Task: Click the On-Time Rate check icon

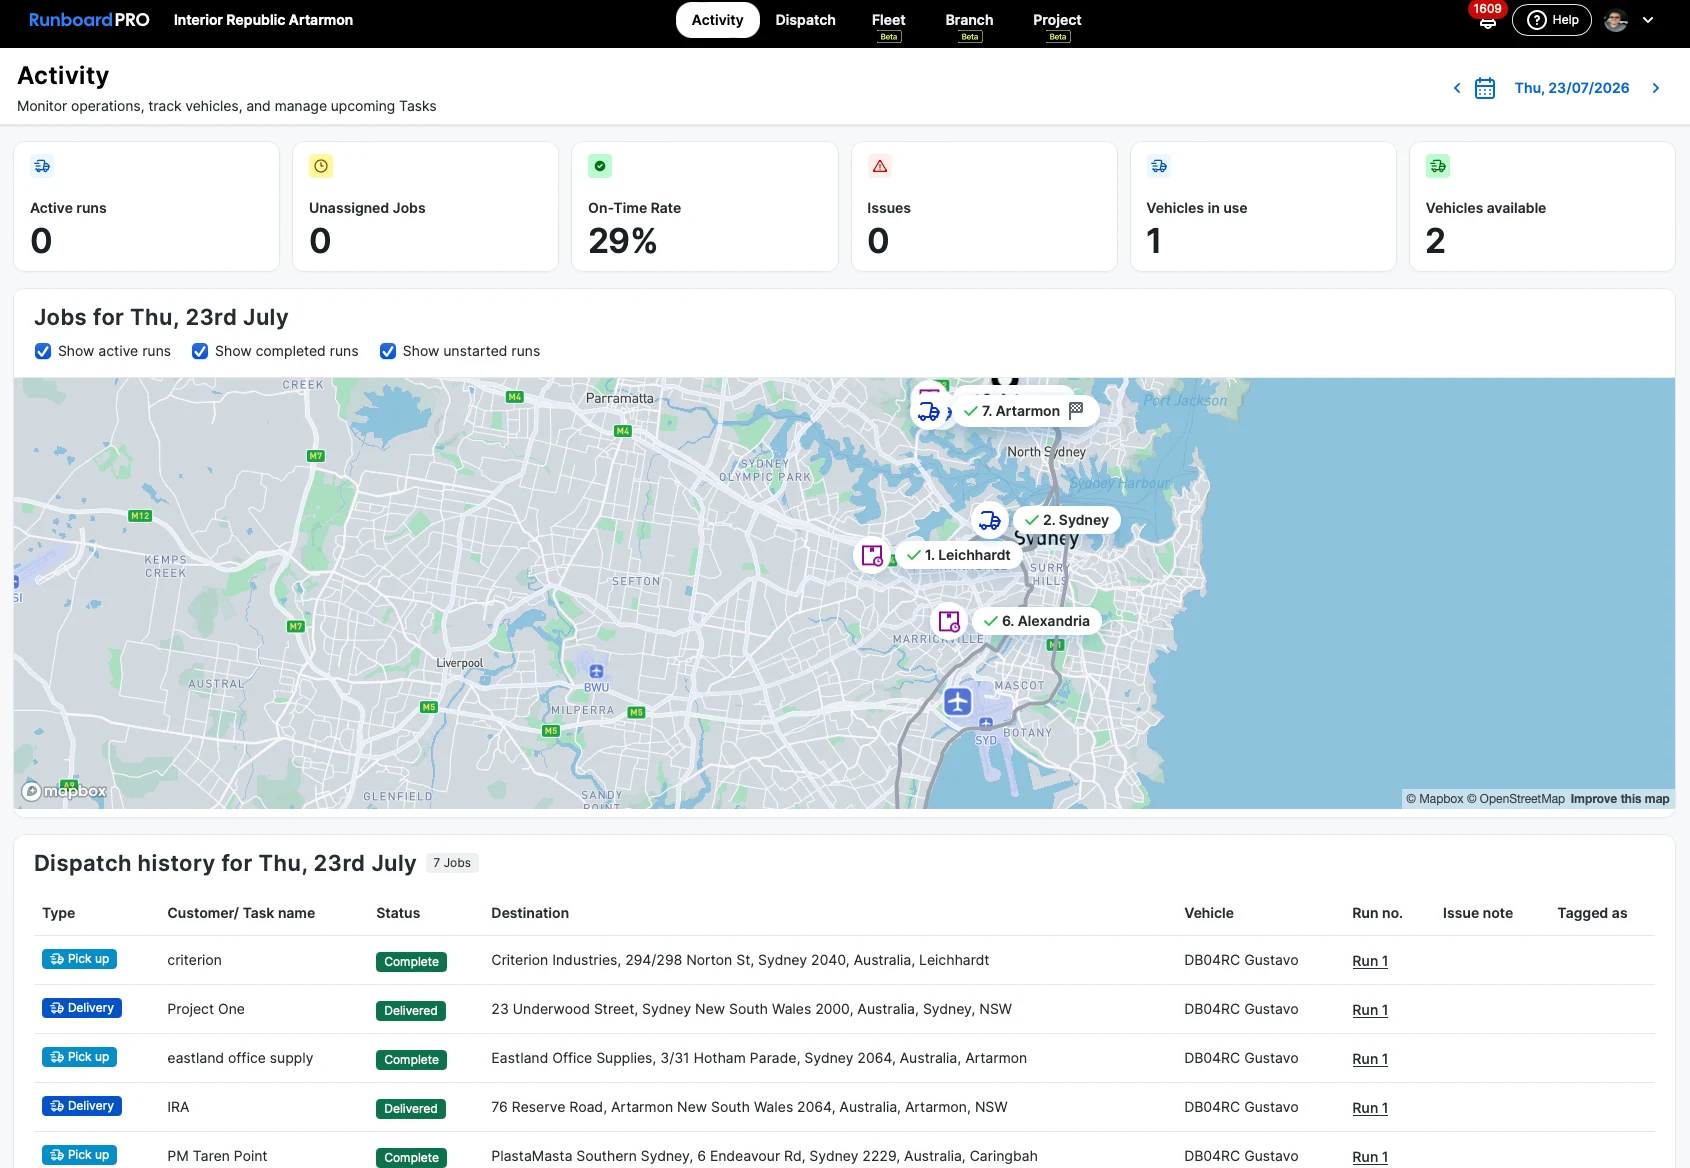Action: pos(600,166)
